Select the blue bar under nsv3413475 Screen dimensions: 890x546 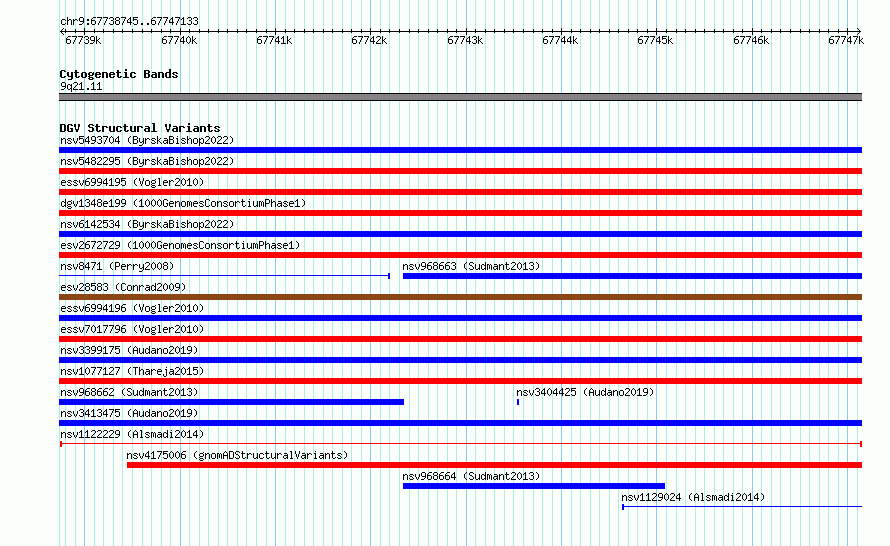460,423
